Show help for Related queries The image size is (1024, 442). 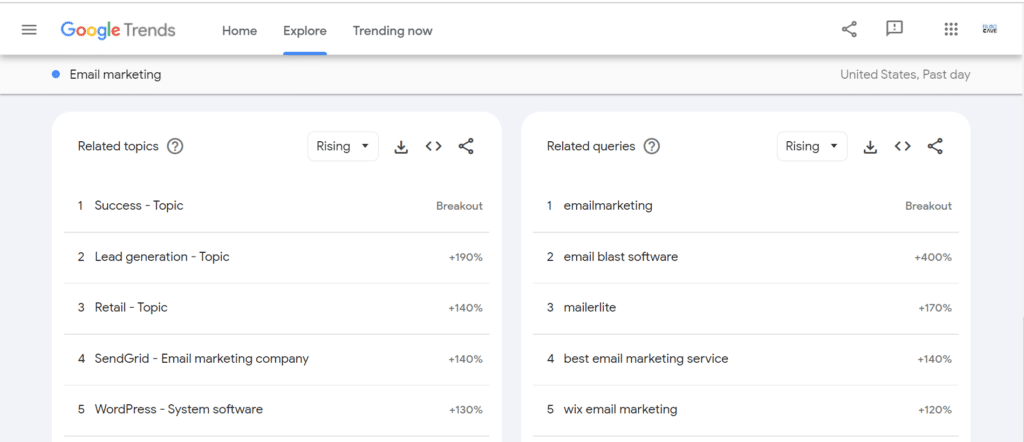click(652, 146)
